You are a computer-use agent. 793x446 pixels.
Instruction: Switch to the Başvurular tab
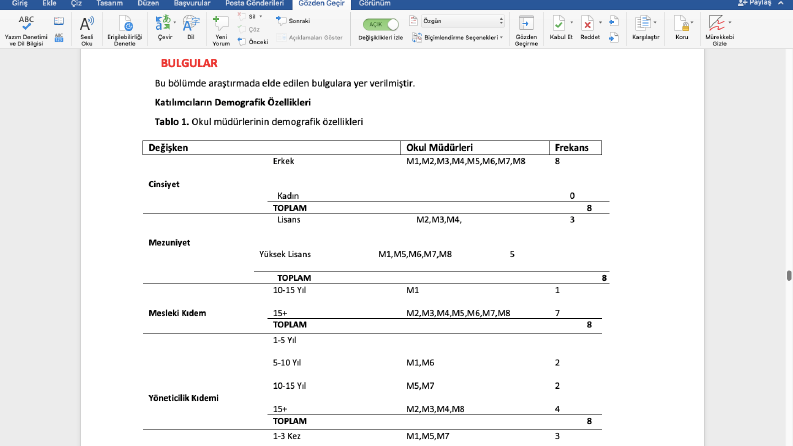tap(192, 3)
